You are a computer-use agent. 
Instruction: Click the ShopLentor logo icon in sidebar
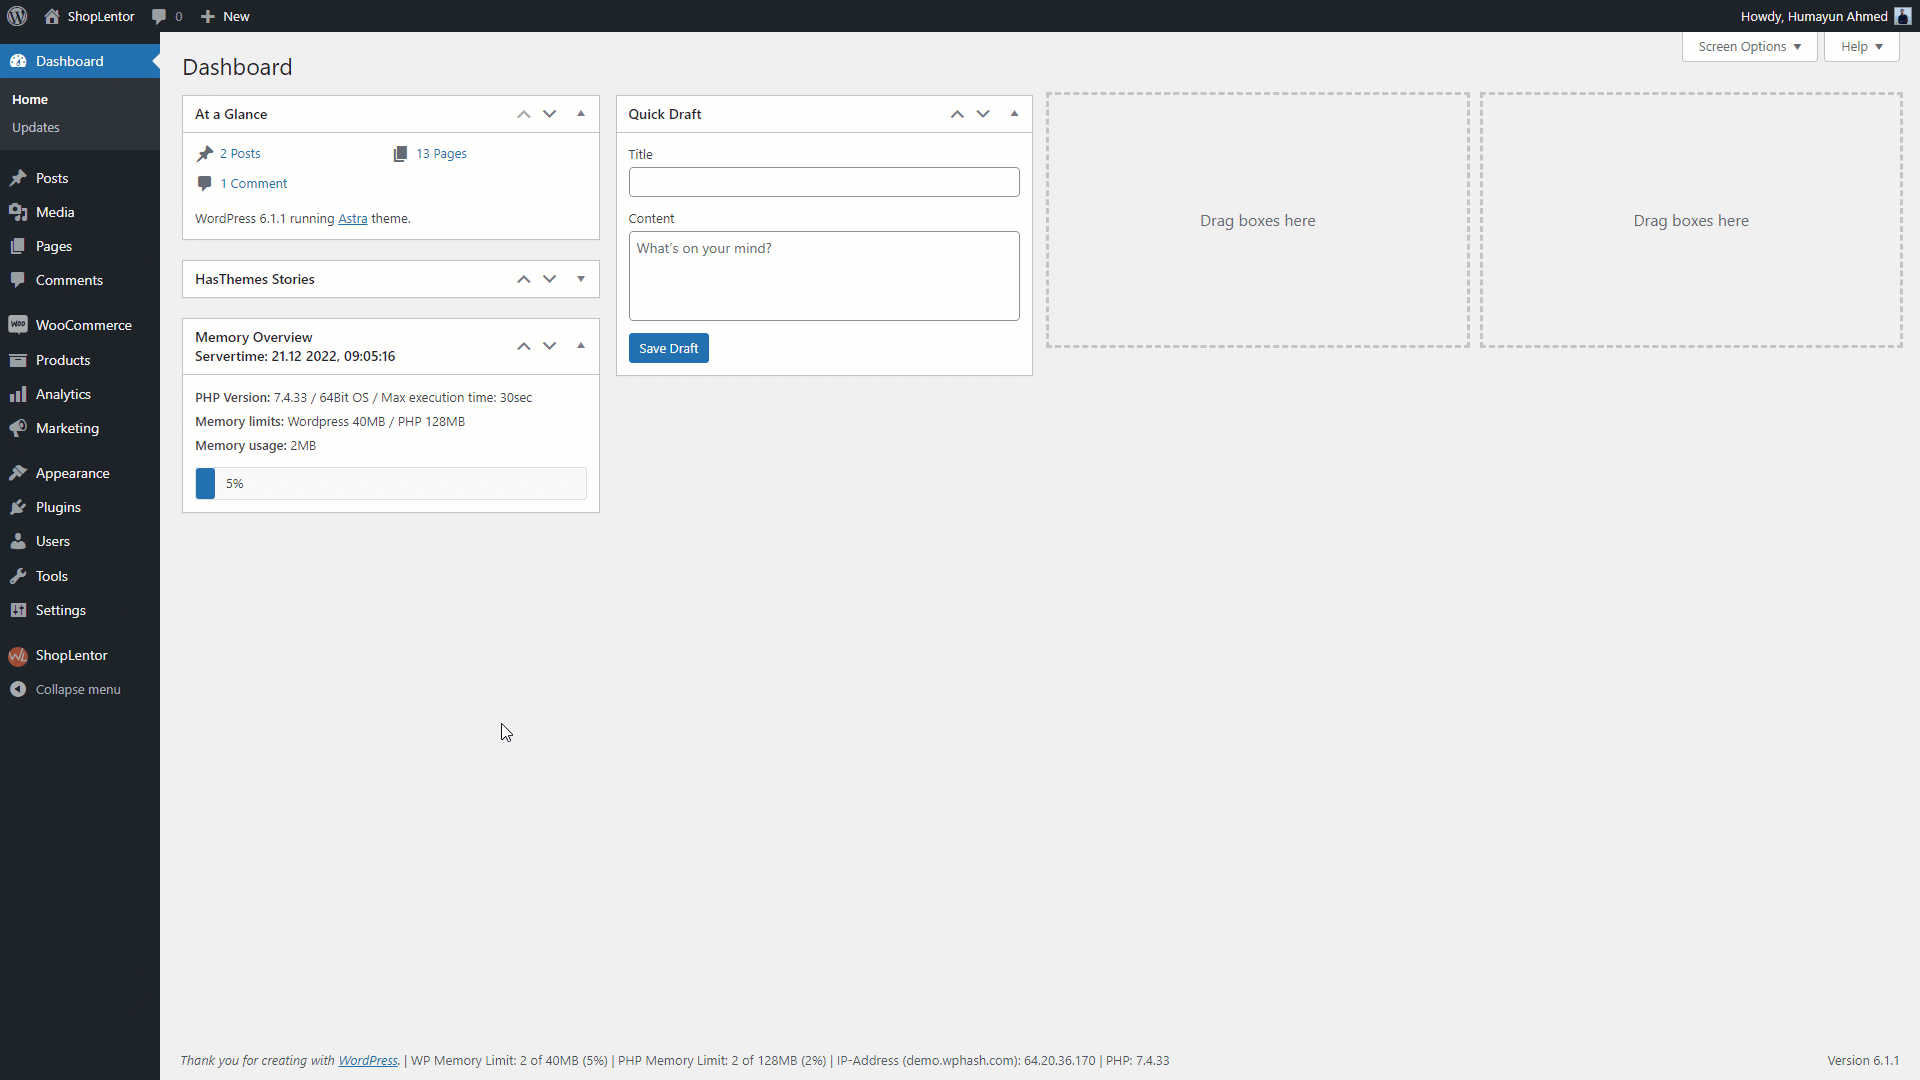[18, 656]
